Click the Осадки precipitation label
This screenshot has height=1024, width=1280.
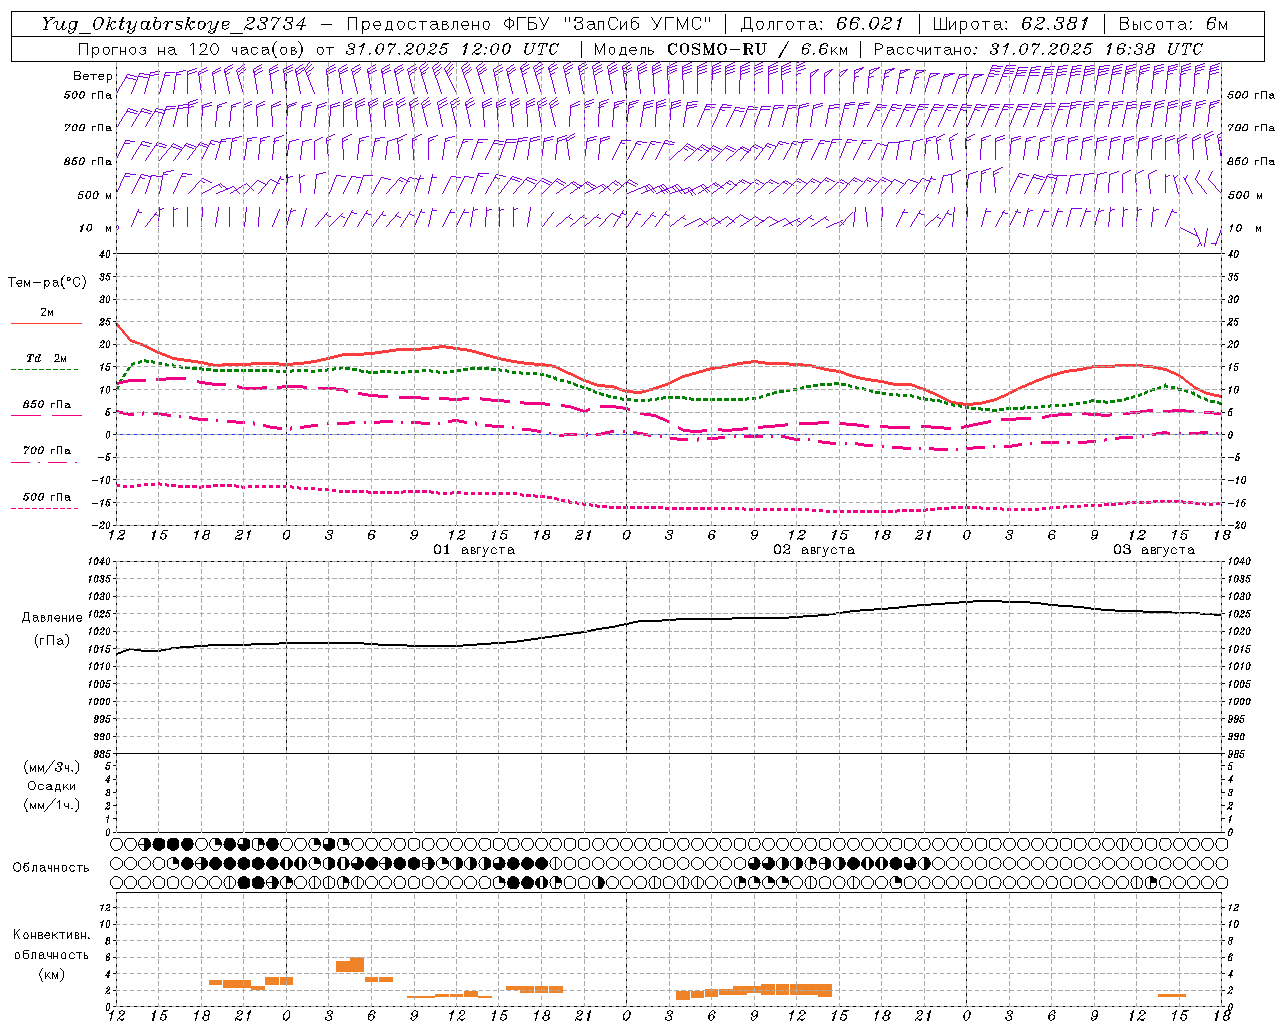52,786
